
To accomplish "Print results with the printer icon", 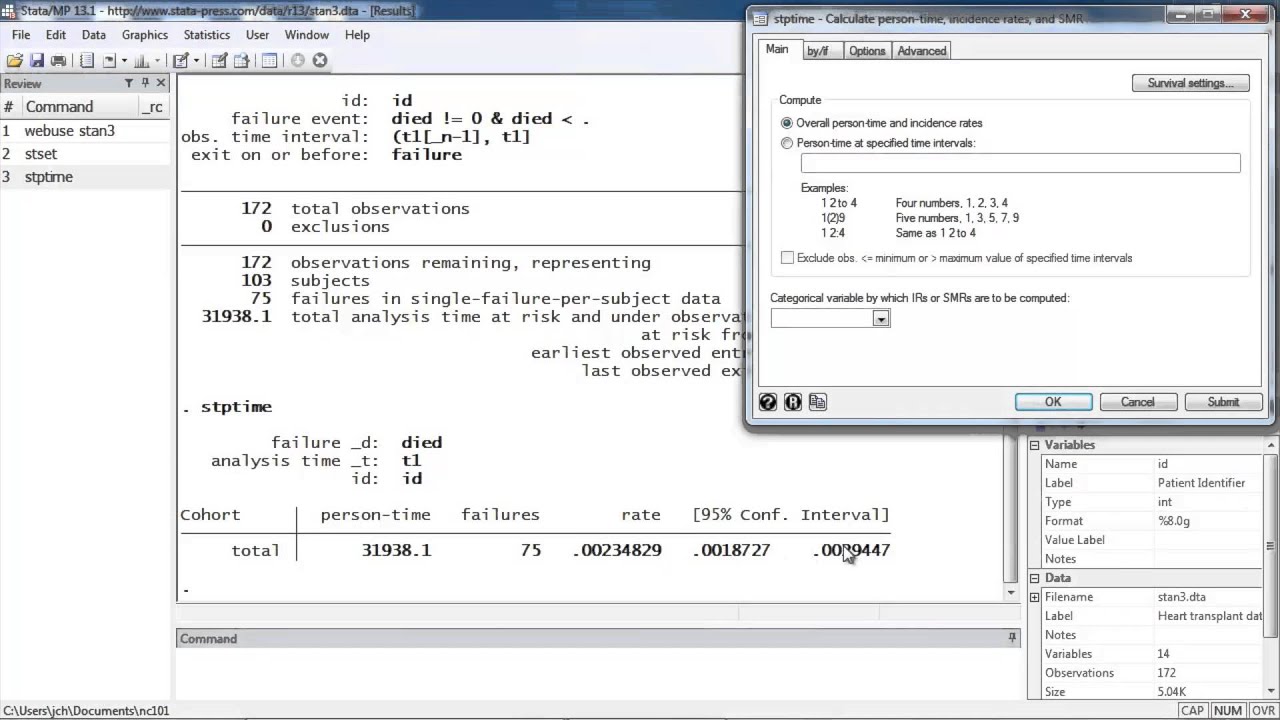I will pos(58,60).
